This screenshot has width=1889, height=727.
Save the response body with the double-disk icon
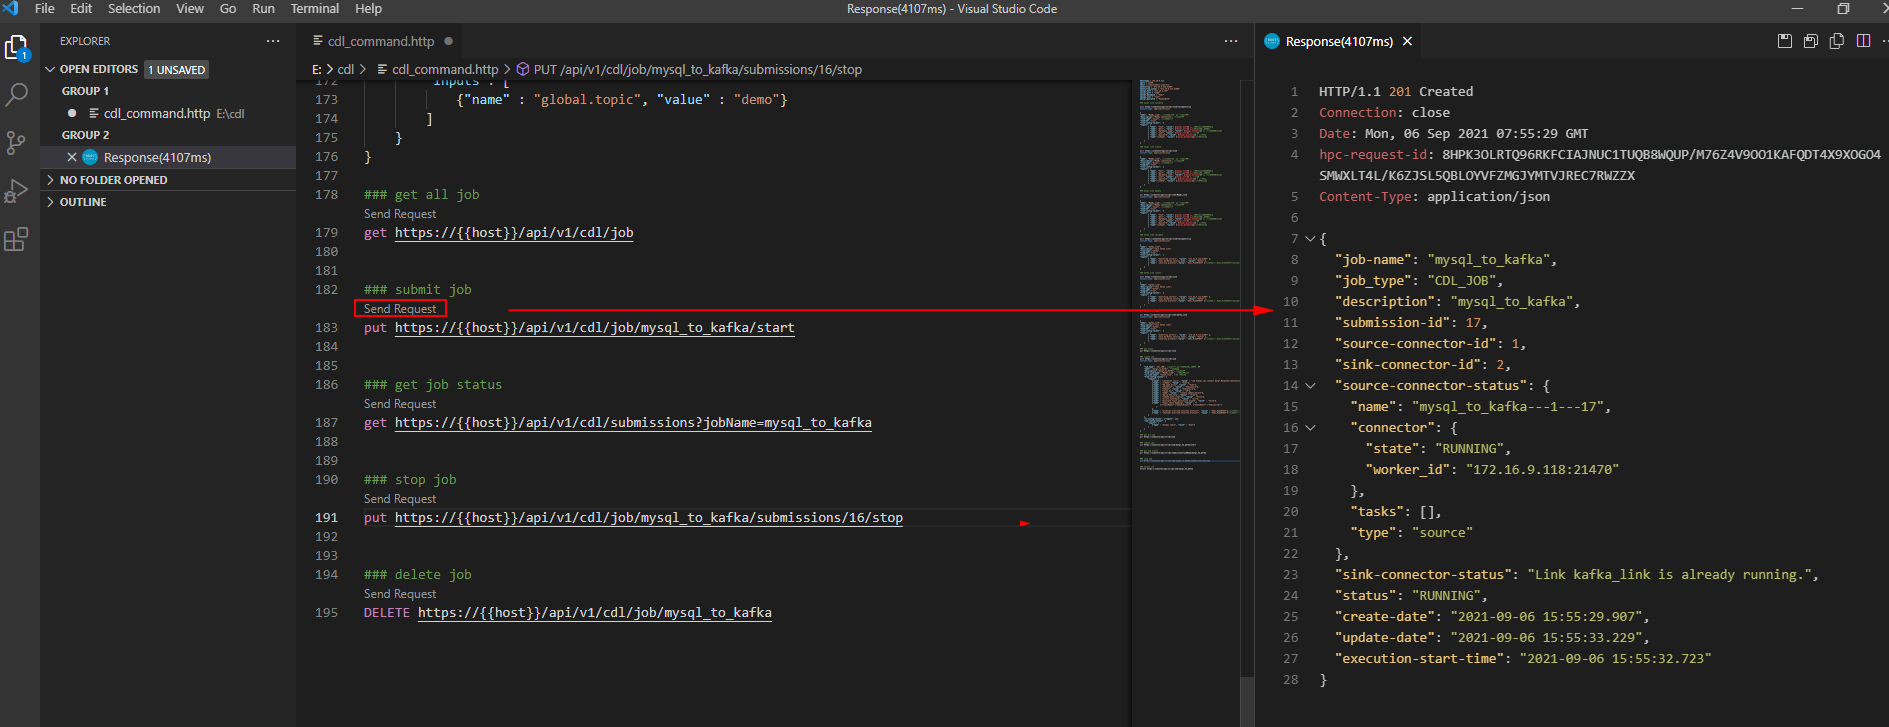pos(1811,41)
